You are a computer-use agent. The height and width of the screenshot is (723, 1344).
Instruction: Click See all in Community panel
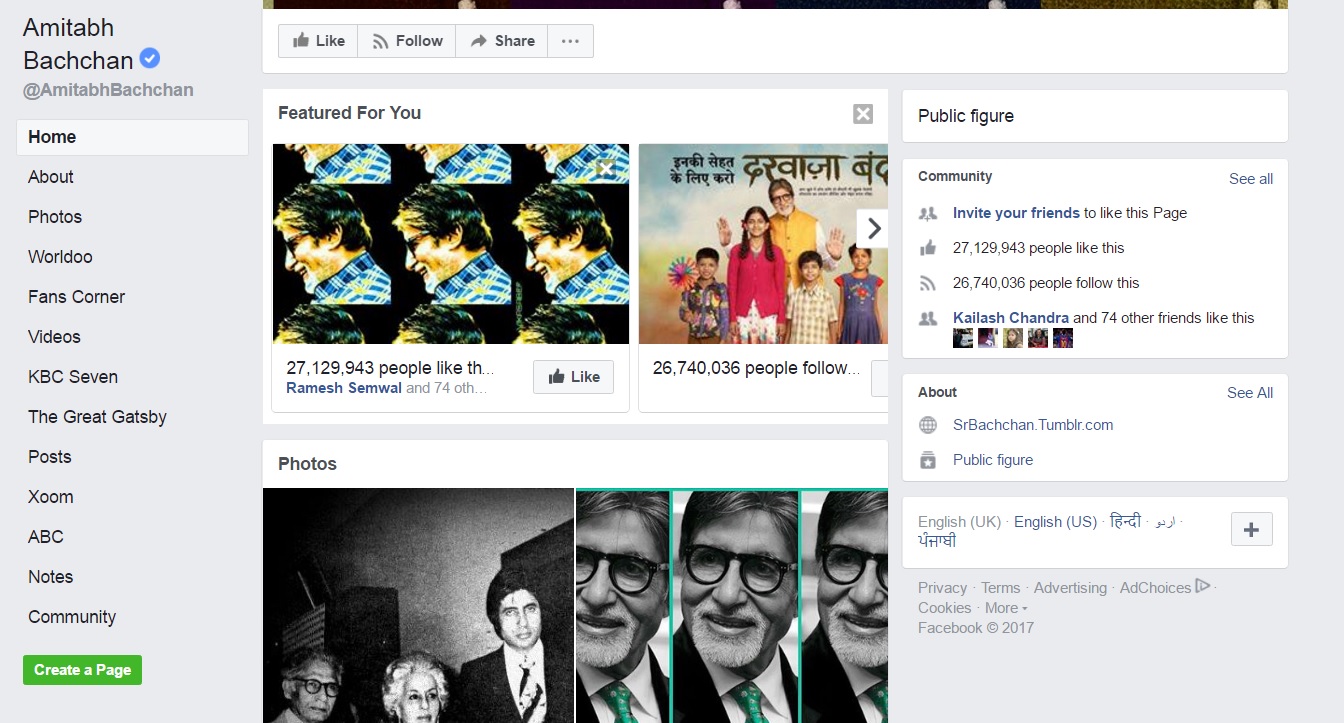pos(1251,179)
